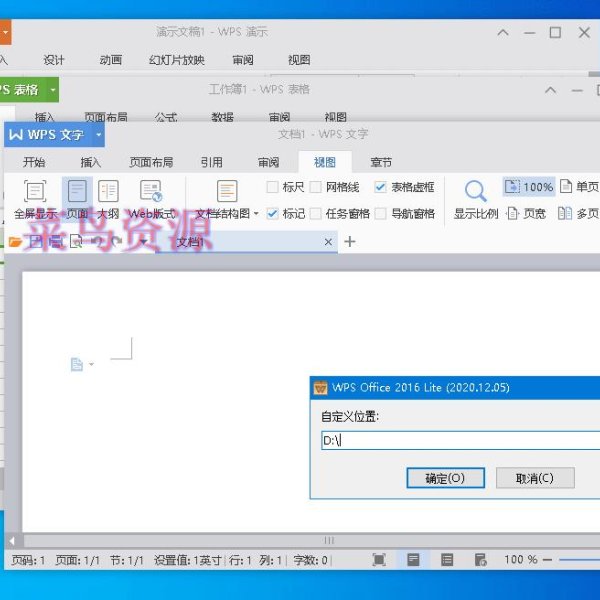
Task: Open the 章节 tab in WPS 文字
Action: [381, 162]
